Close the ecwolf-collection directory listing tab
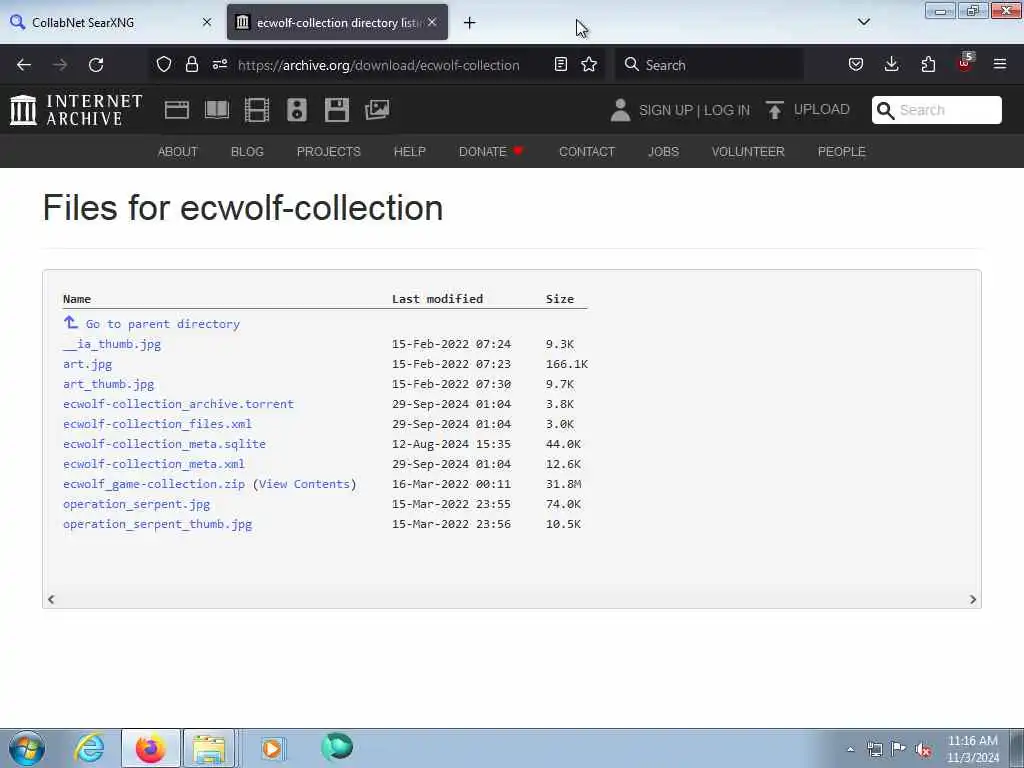 tap(432, 22)
